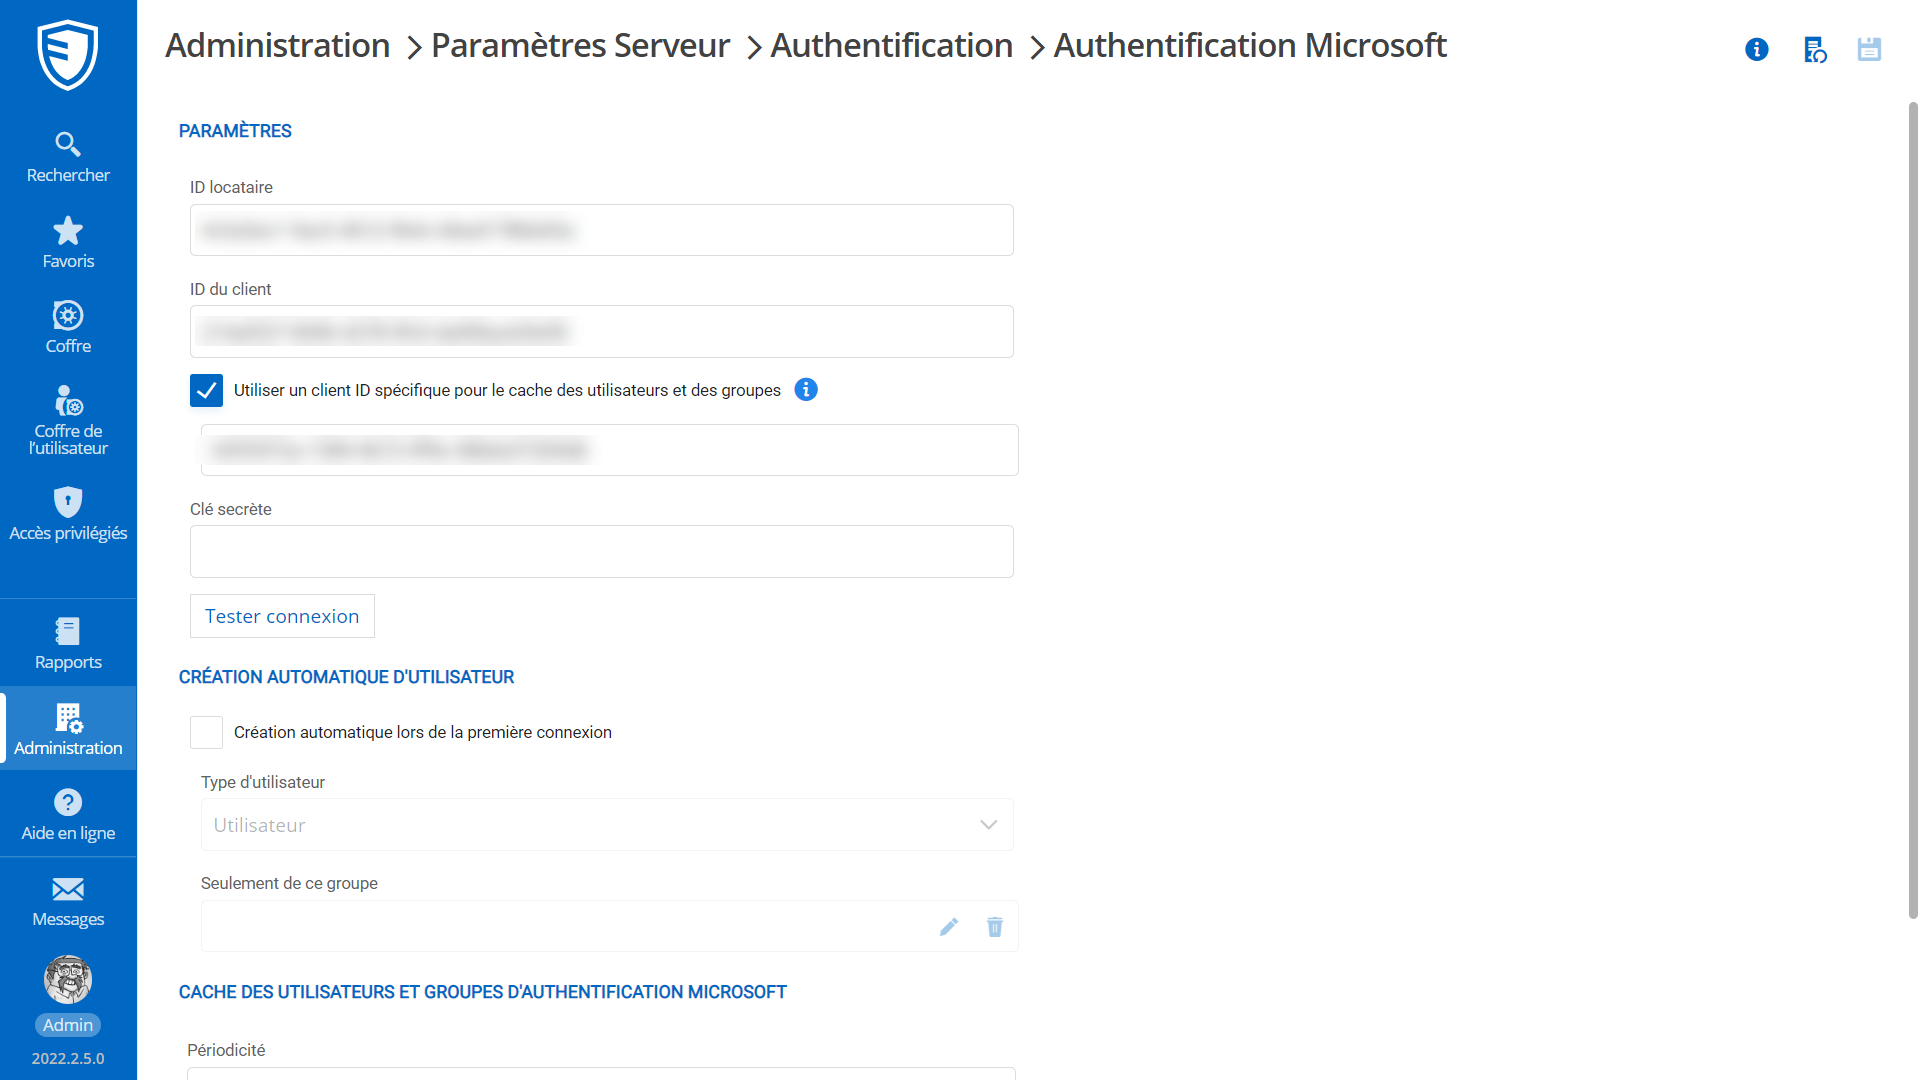Screen dimensions: 1920x1080
Task: Open the info tooltip next to client ID checkbox
Action: pyautogui.click(x=806, y=390)
